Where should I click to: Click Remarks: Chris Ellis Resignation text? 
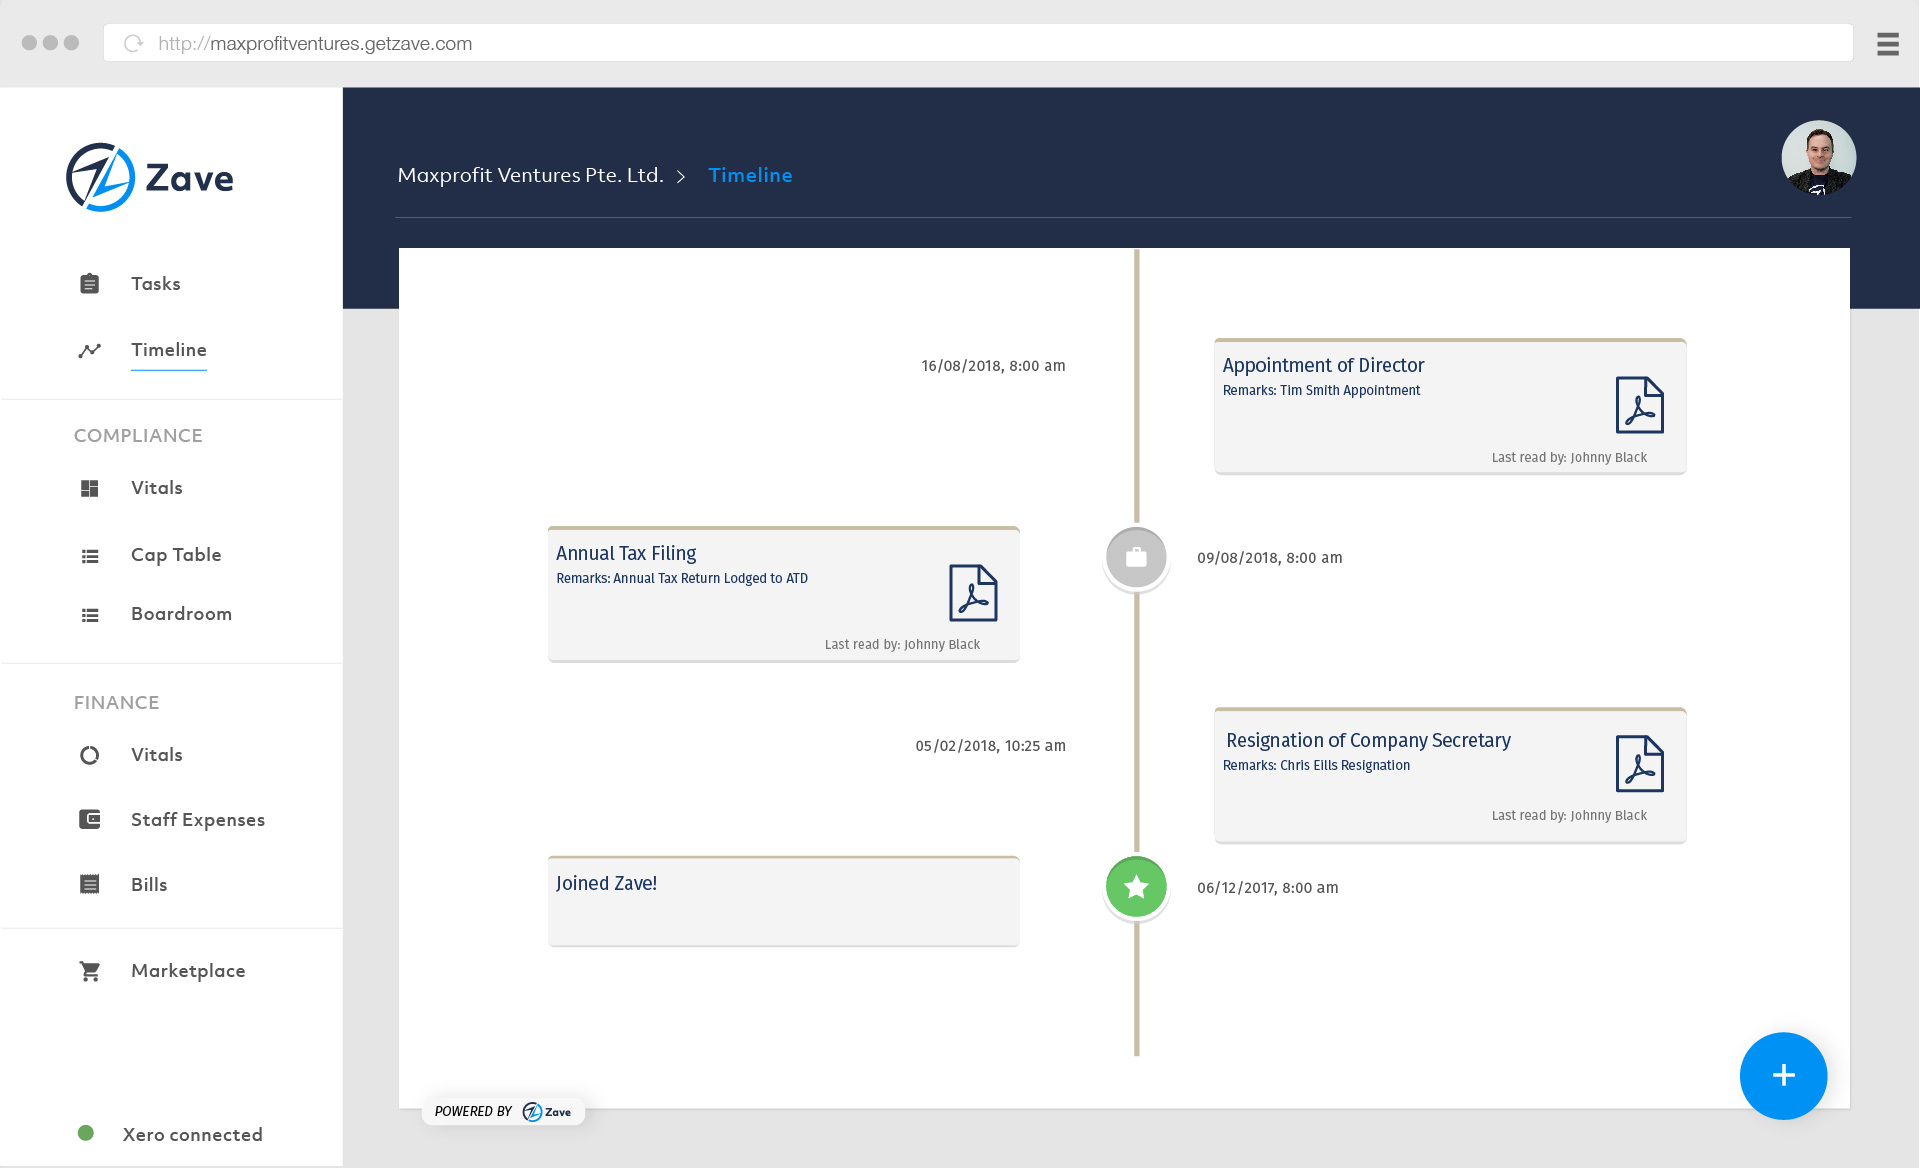click(x=1316, y=765)
